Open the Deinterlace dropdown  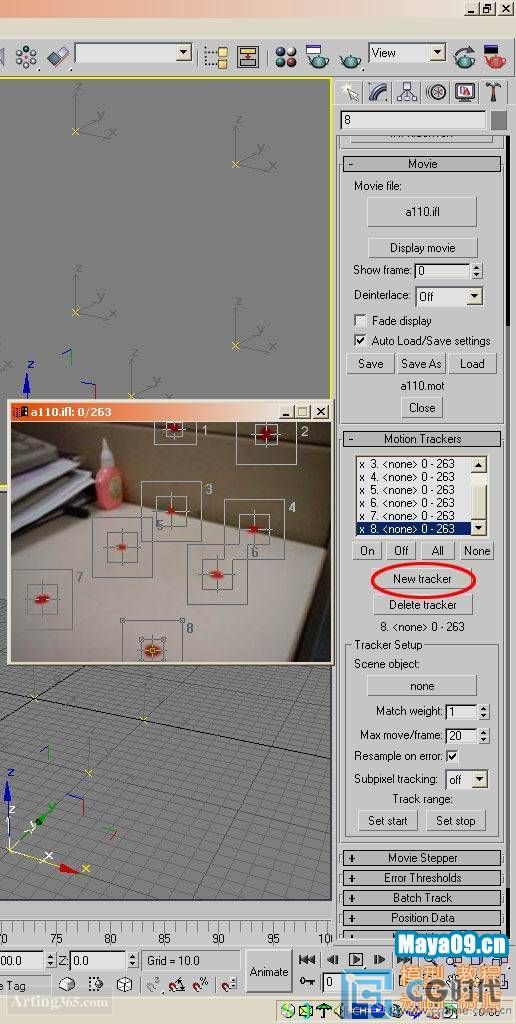point(475,296)
